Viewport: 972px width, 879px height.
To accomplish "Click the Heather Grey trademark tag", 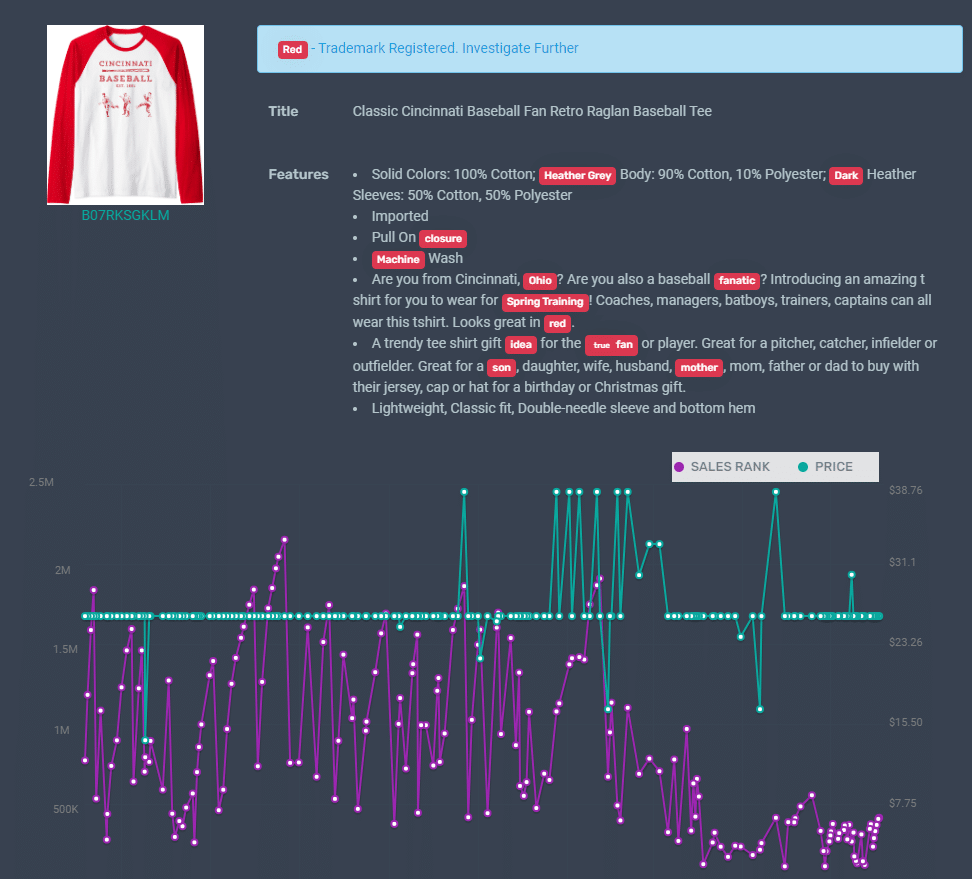I will click(x=577, y=175).
